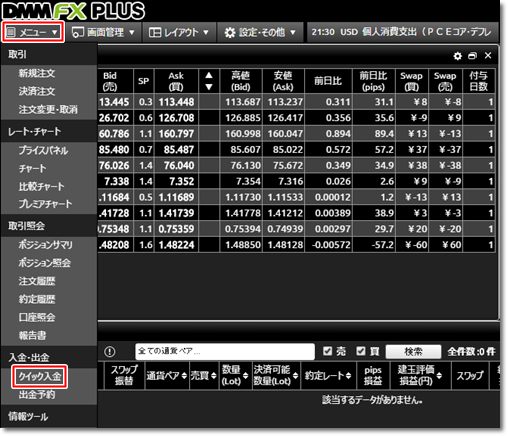The width and height of the screenshot is (508, 436).
Task: Sort by 決済可能数量(Lot) column
Action: 276,376
